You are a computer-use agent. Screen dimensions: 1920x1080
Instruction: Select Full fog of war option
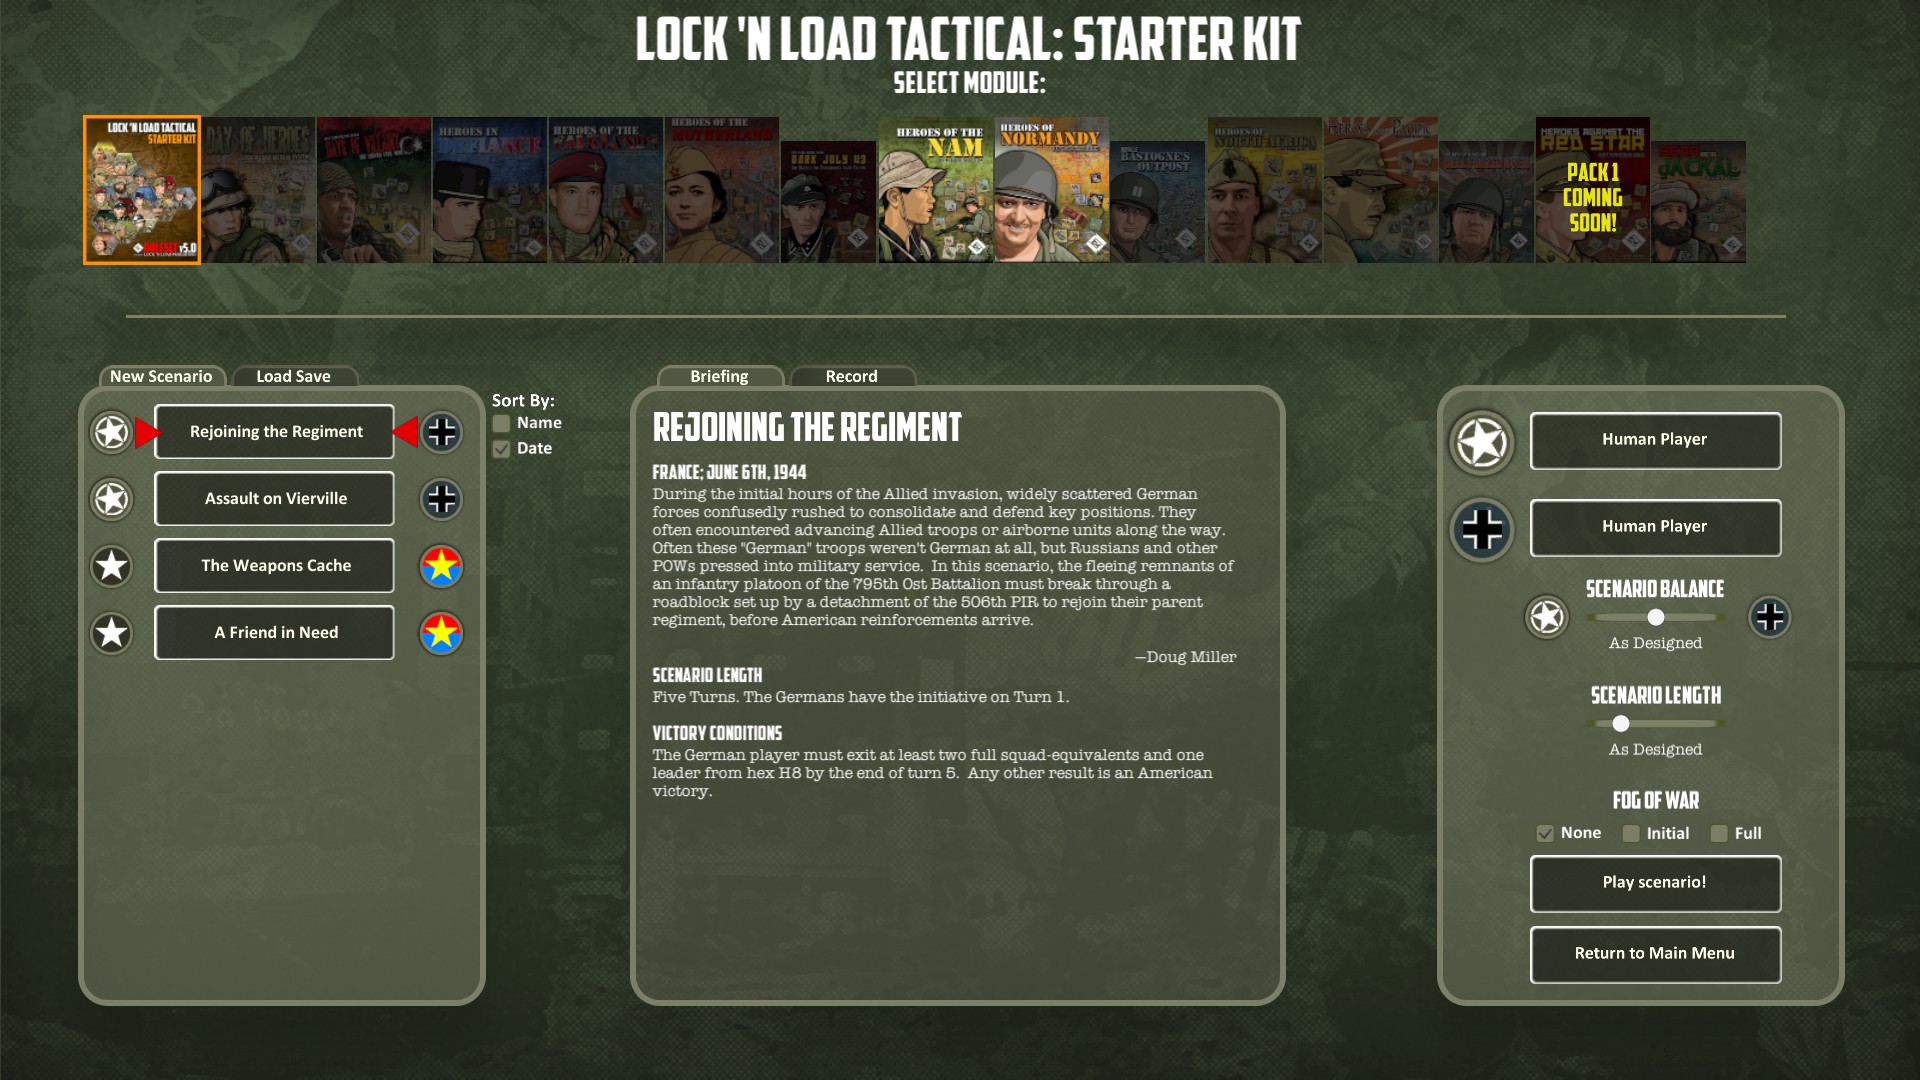(x=1719, y=833)
